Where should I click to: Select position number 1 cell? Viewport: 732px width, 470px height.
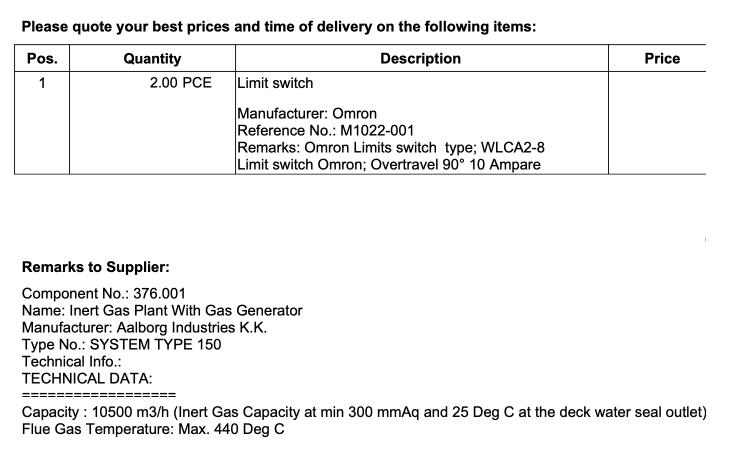(x=41, y=83)
